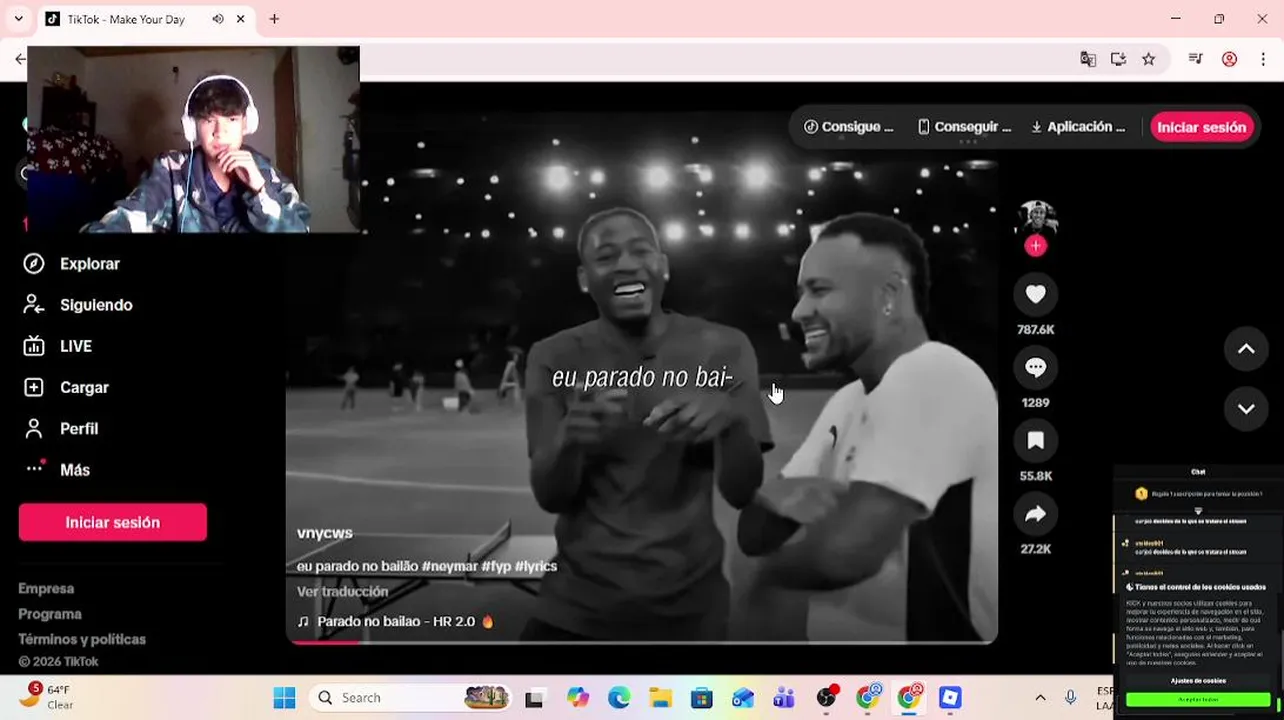Open Microsoft Edge from the taskbar

tap(619, 698)
